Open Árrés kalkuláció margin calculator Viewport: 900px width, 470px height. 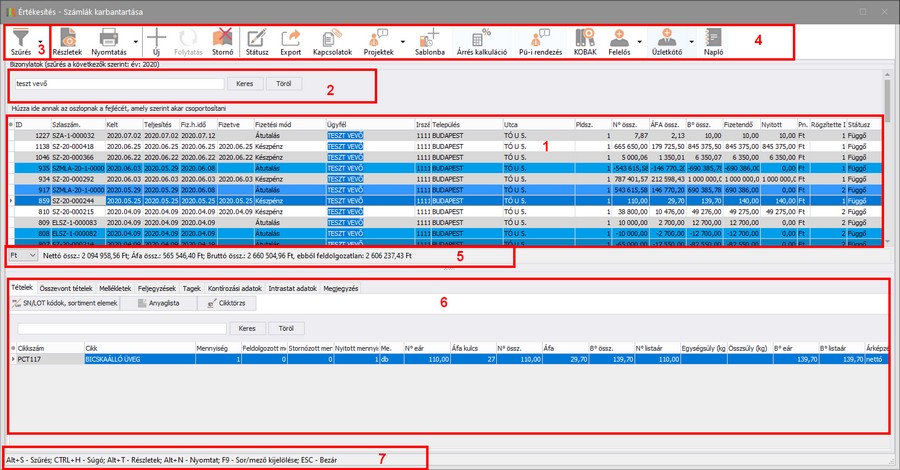481,38
